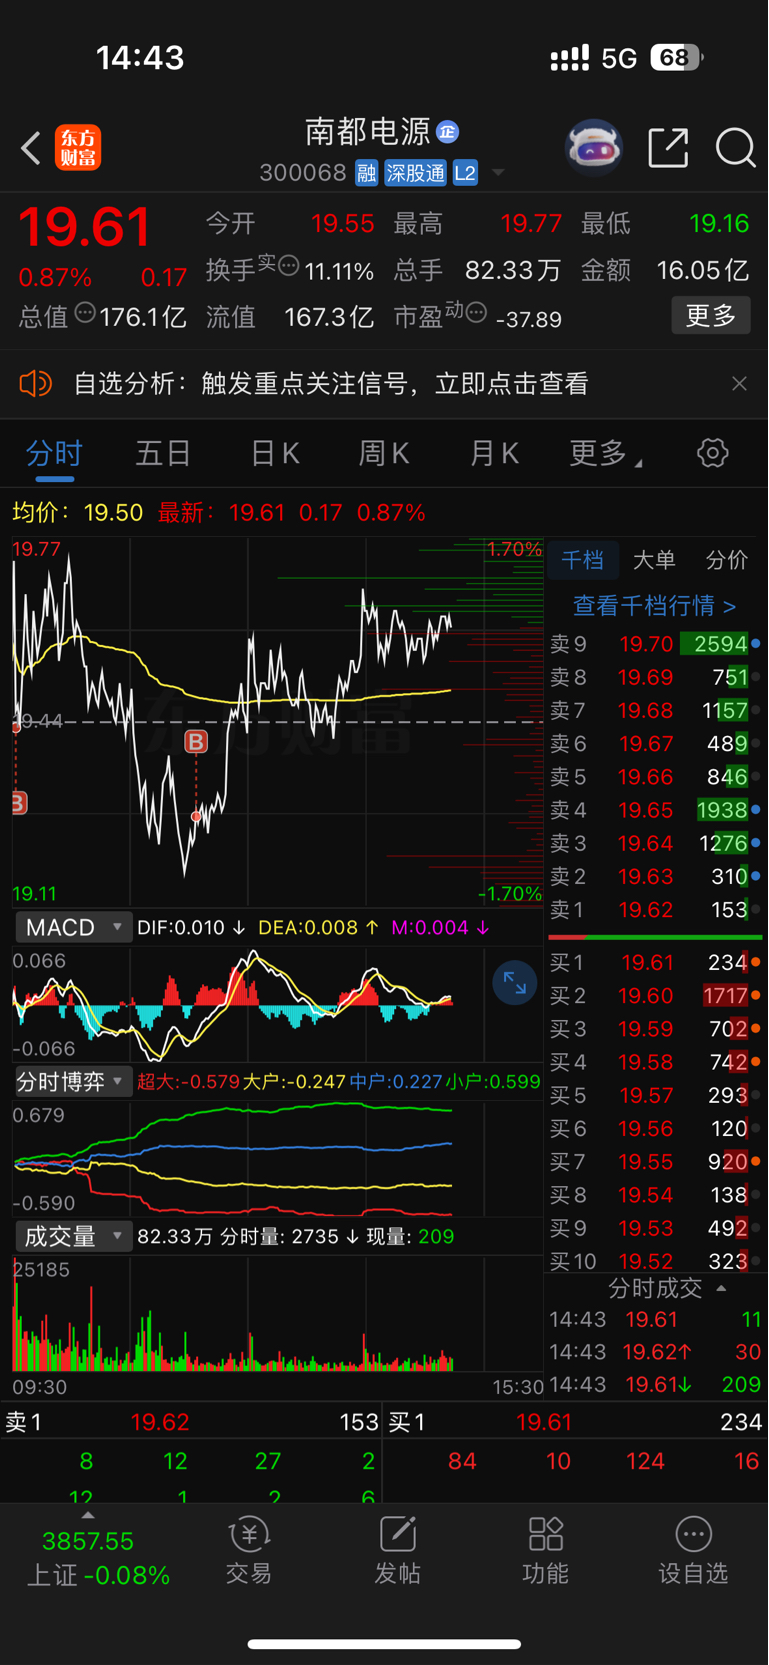The height and width of the screenshot is (1665, 769).
Task: Open the MACD indicator dropdown
Action: pyautogui.click(x=73, y=927)
